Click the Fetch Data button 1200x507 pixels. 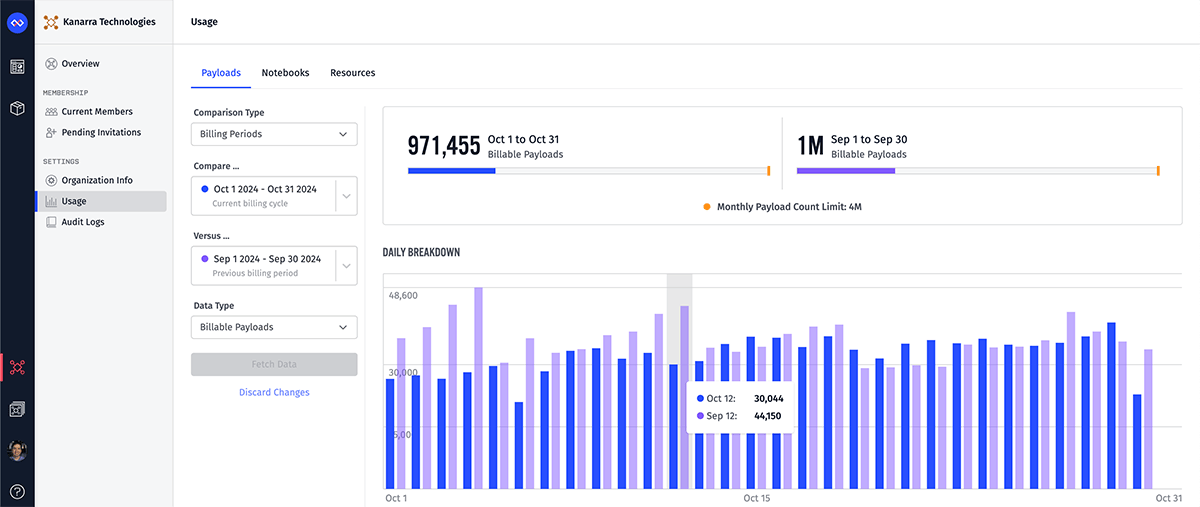273,364
